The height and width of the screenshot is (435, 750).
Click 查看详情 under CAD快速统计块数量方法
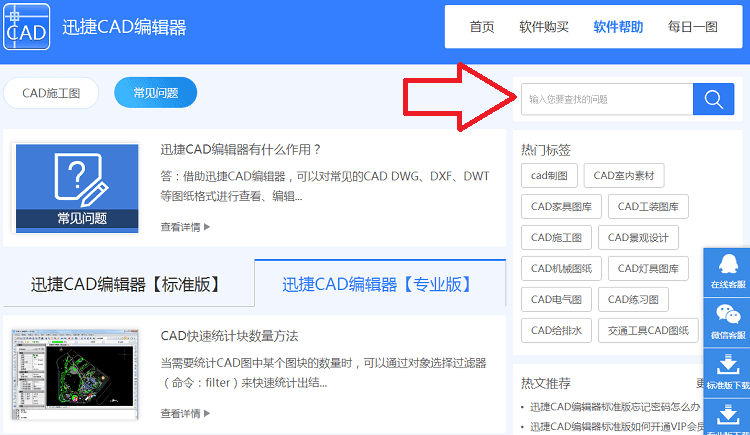(x=185, y=413)
